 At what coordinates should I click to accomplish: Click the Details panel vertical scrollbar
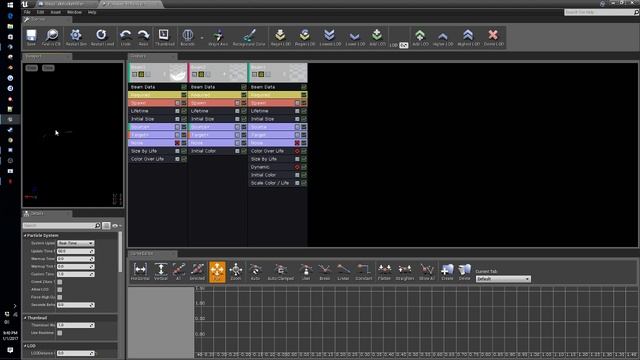(120, 252)
